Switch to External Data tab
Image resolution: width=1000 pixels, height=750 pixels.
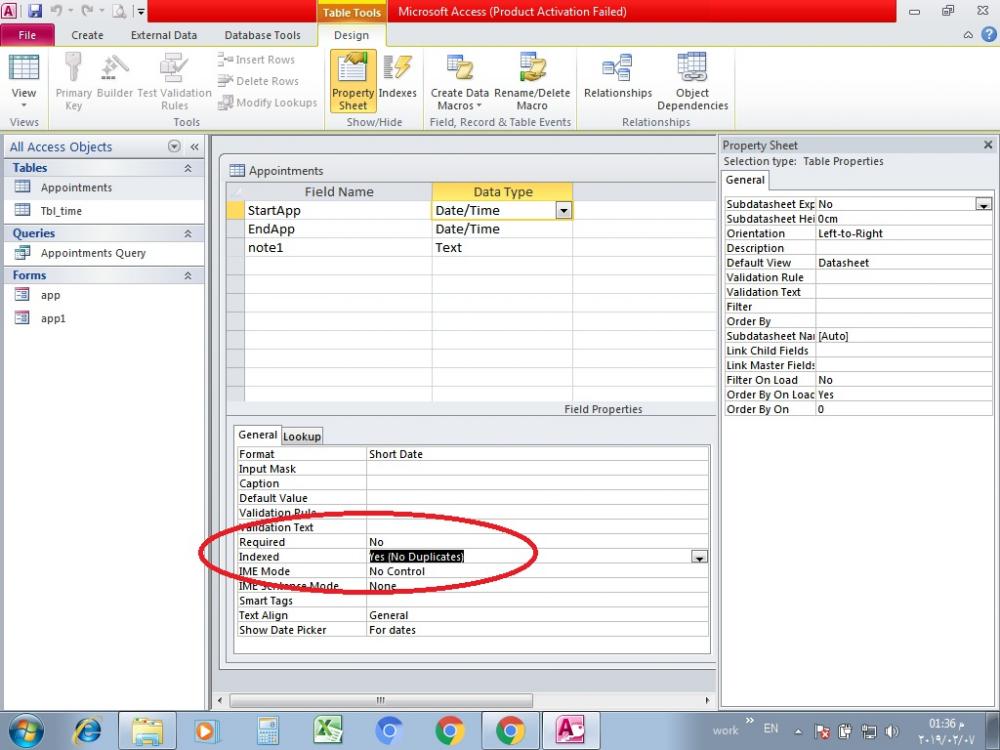pos(164,35)
